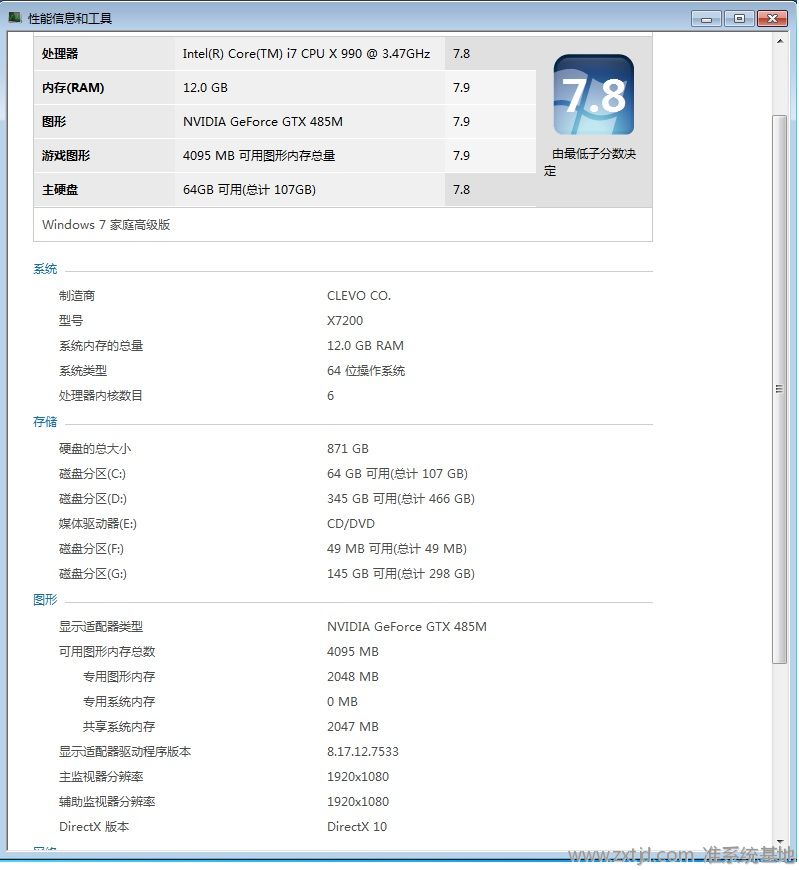Click the 磁盘分区(D:) entry

click(93, 499)
